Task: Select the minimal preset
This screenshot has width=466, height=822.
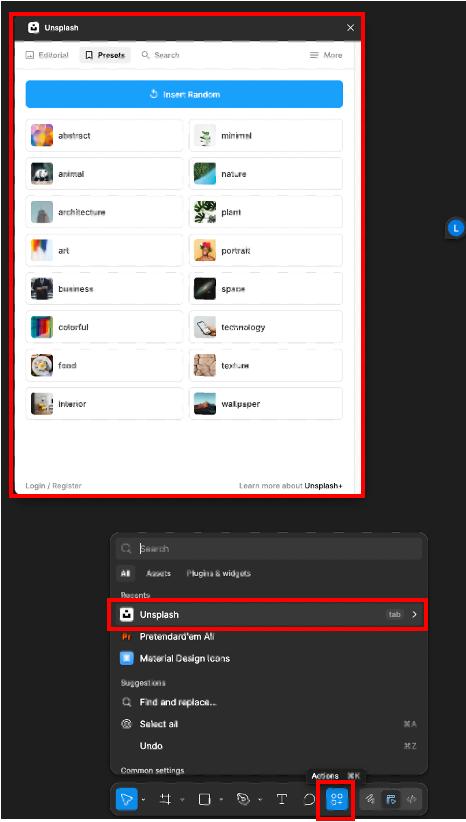Action: [x=266, y=135]
